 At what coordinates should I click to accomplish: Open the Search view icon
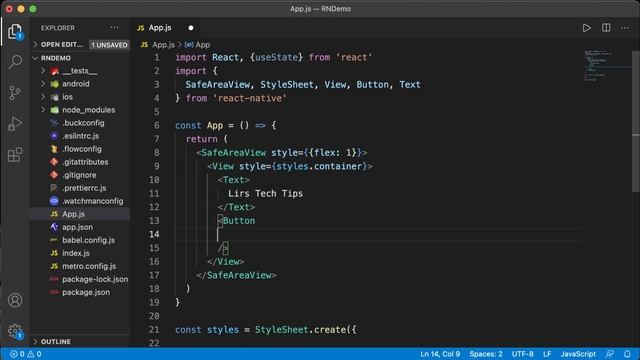15,62
